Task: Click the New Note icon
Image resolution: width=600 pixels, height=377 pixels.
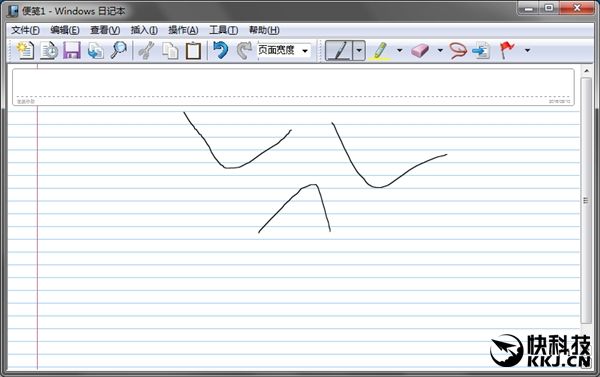Action: [25, 50]
